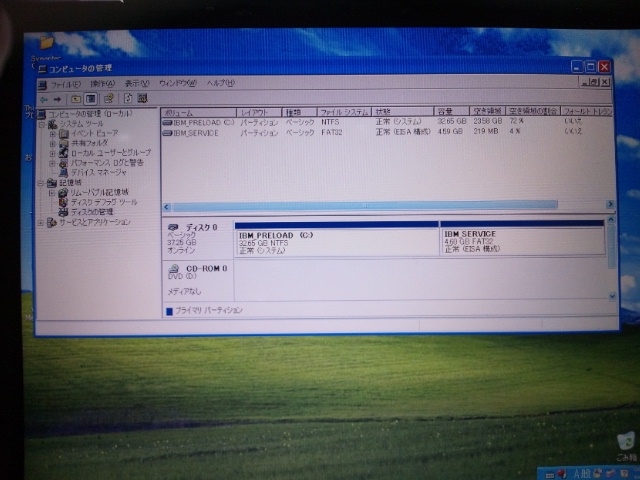Select the システム ツール icon in tree
This screenshot has height=480, width=640.
pyautogui.click(x=52, y=124)
